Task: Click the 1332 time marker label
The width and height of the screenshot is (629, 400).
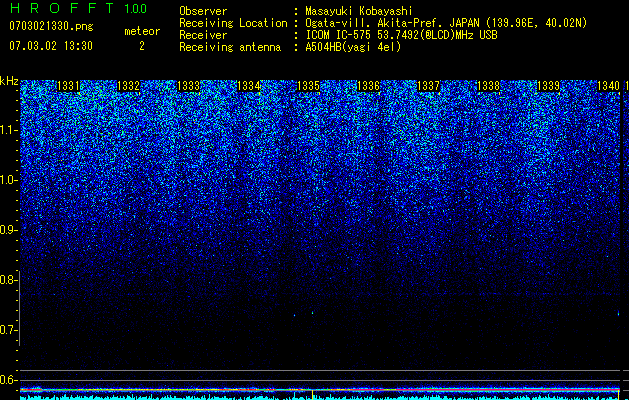Action: pyautogui.click(x=129, y=86)
